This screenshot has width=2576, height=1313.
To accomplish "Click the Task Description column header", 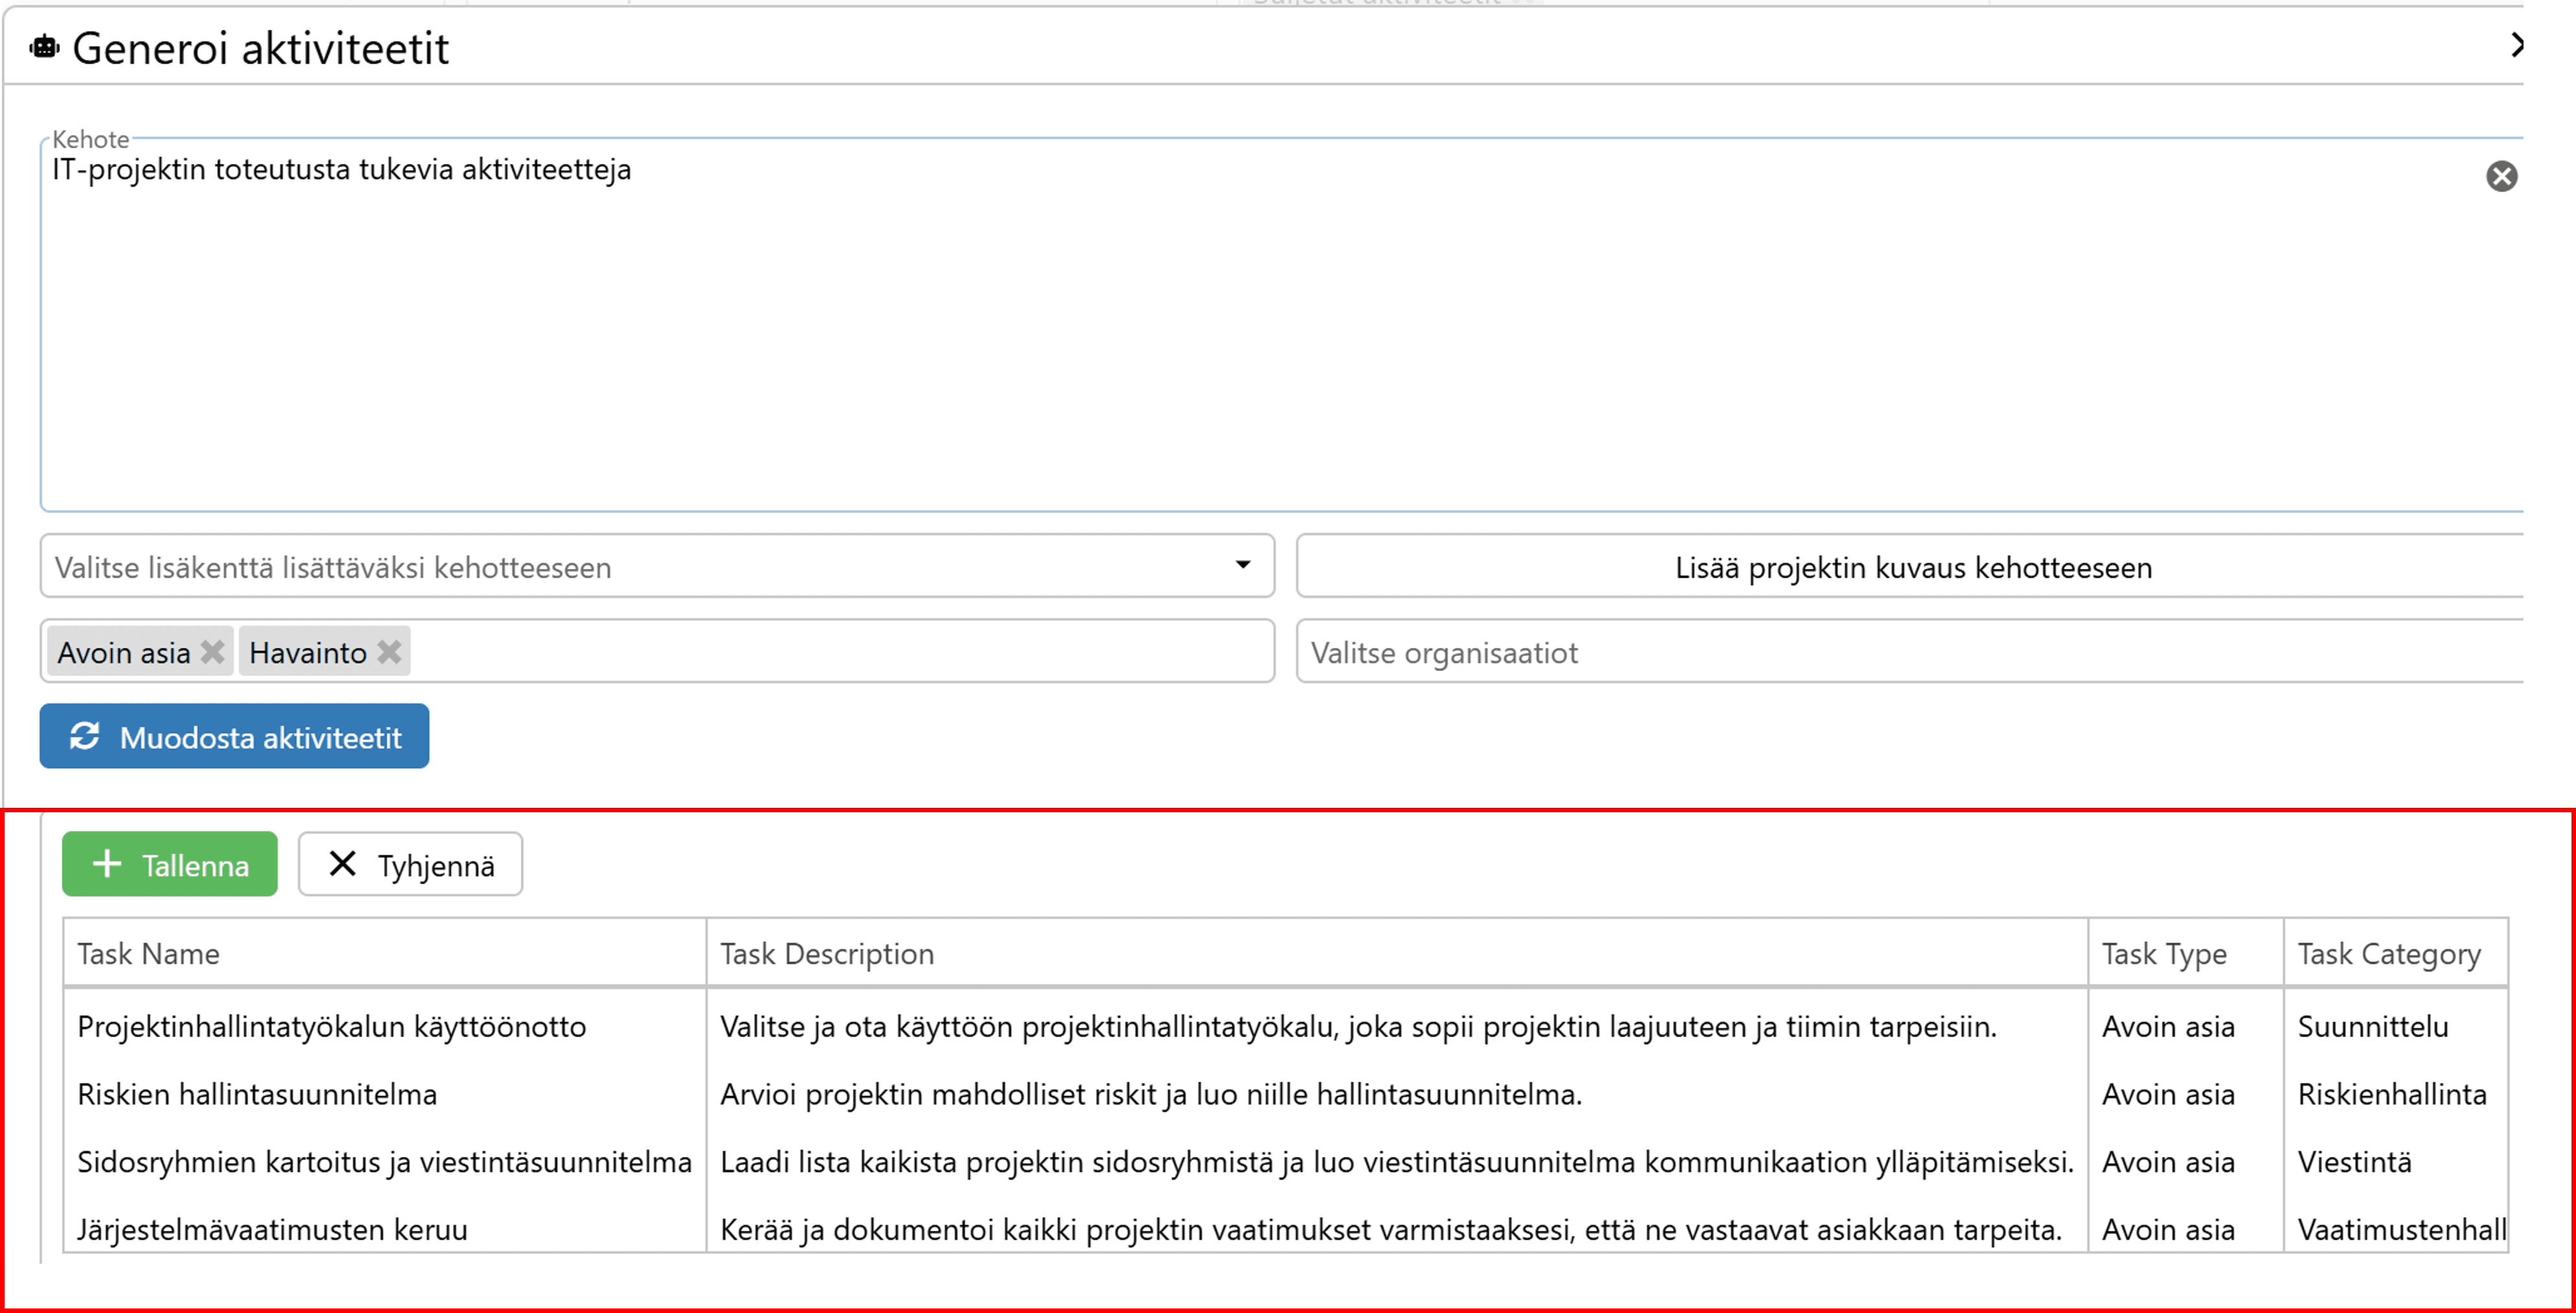I will [x=827, y=953].
